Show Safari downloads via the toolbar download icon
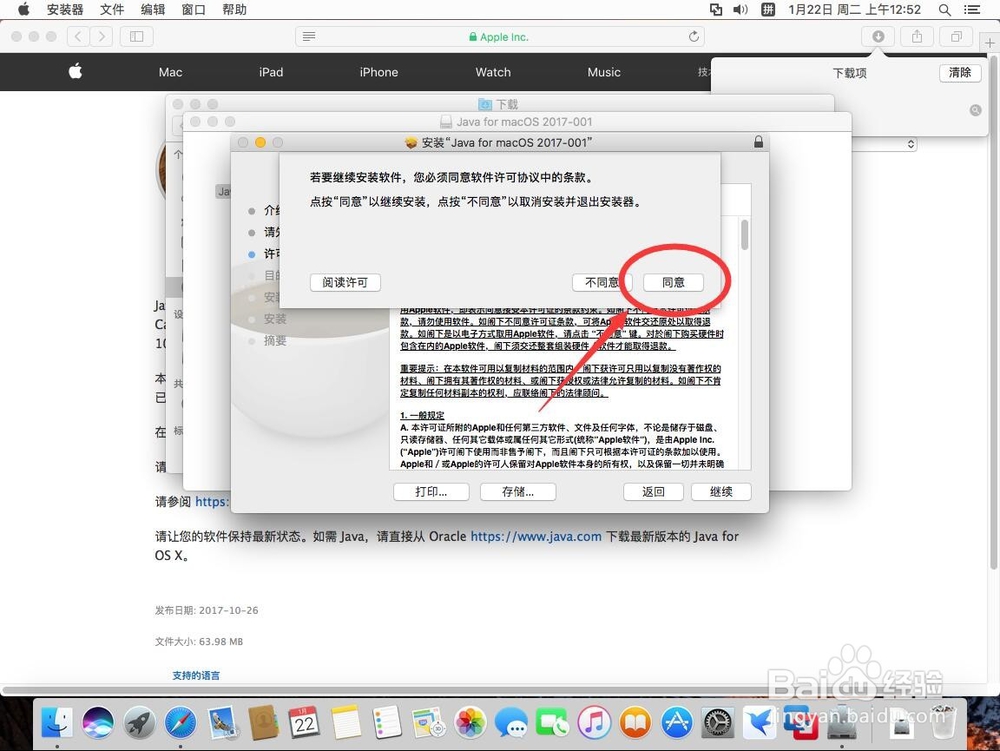The height and width of the screenshot is (751, 1000). point(877,36)
